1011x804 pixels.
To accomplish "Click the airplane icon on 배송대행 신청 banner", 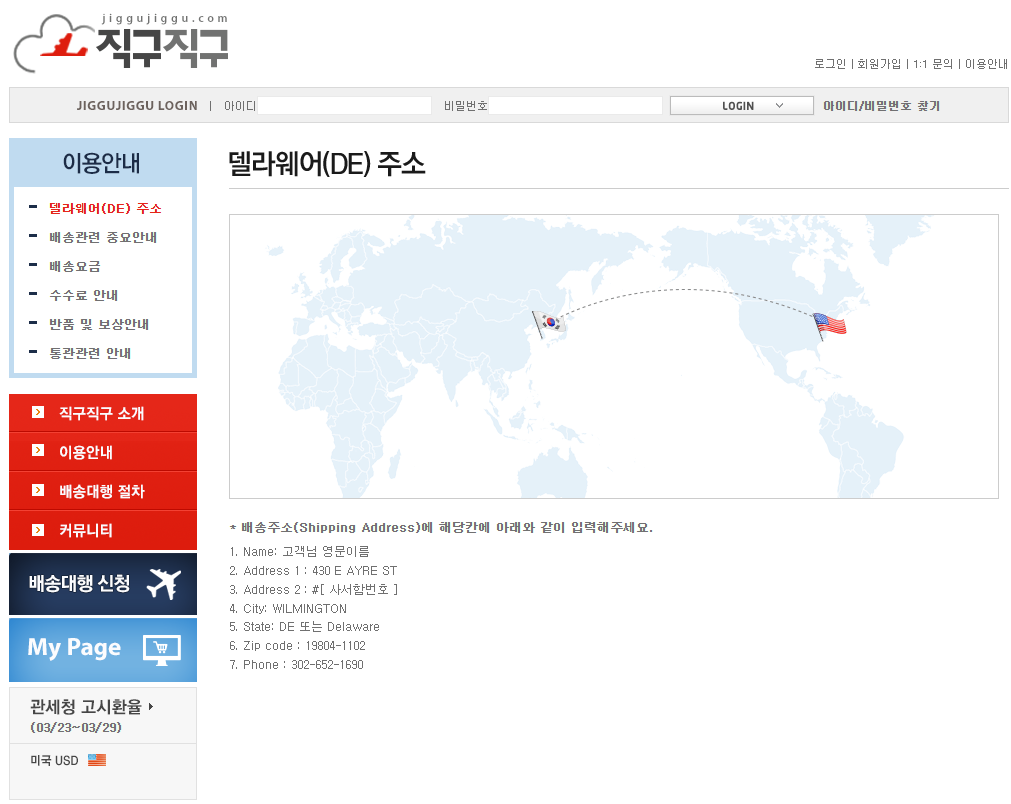I will (163, 584).
